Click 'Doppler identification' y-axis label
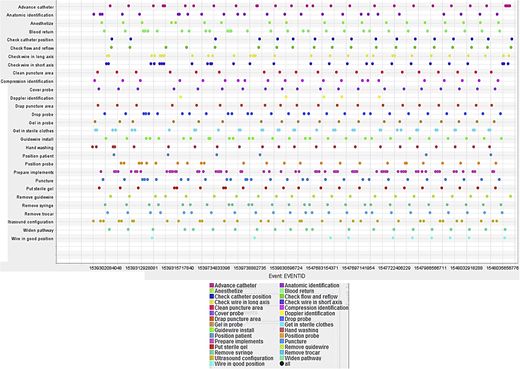 pos(32,98)
